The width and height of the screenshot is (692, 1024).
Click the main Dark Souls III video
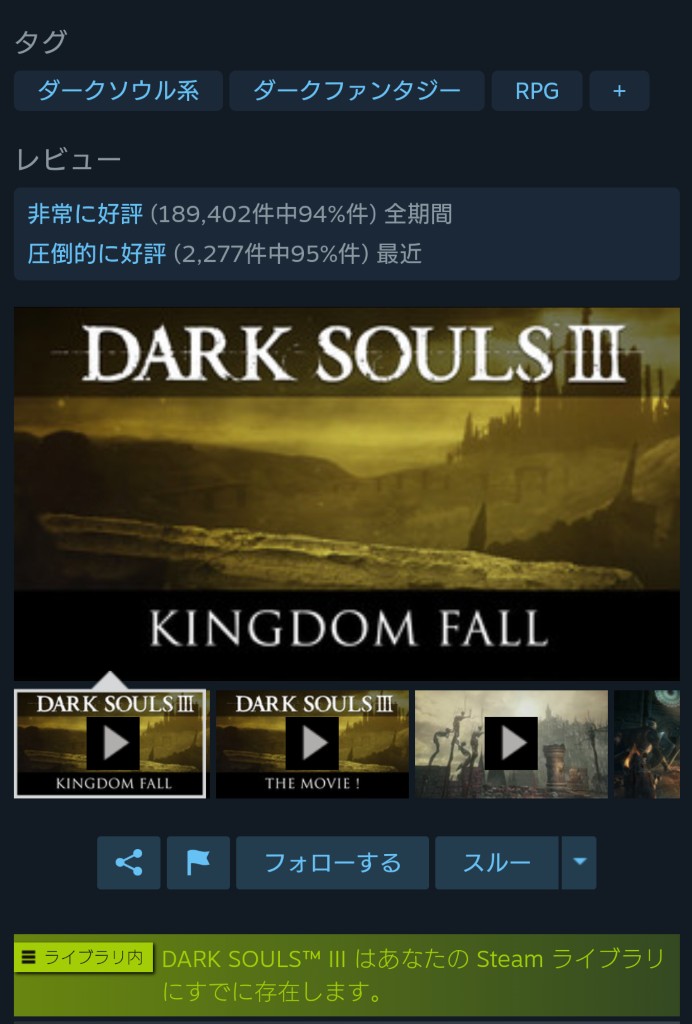(x=347, y=494)
